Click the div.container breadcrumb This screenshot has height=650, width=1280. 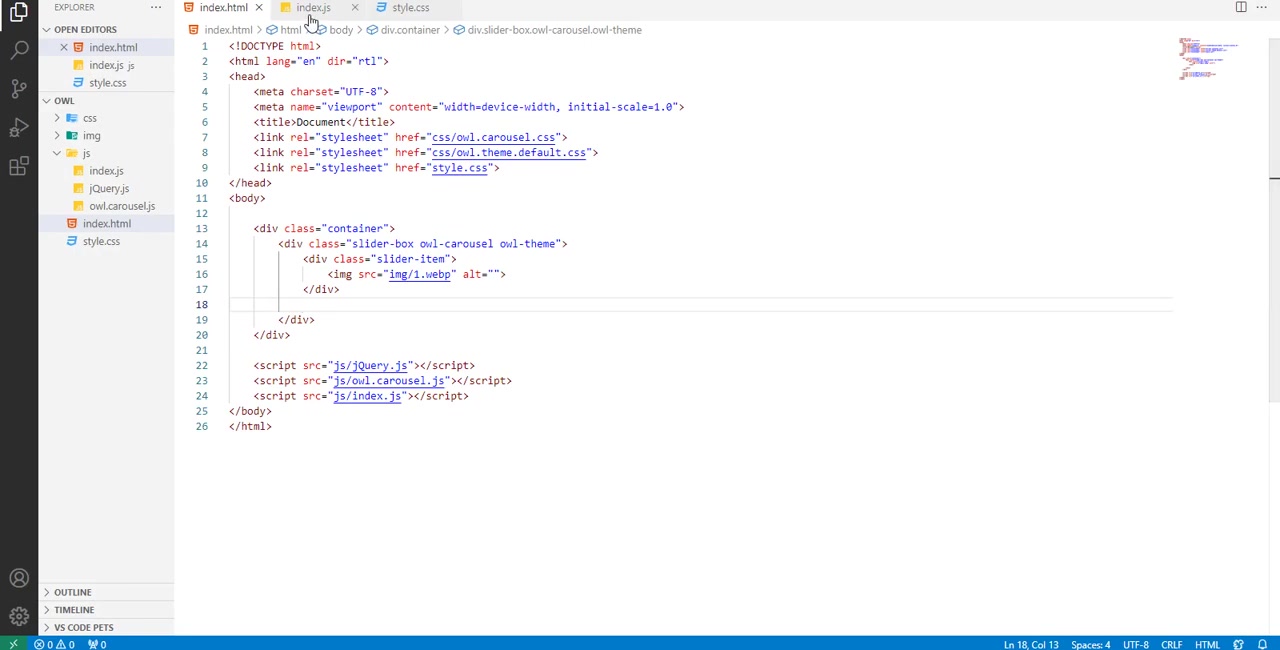click(x=409, y=30)
